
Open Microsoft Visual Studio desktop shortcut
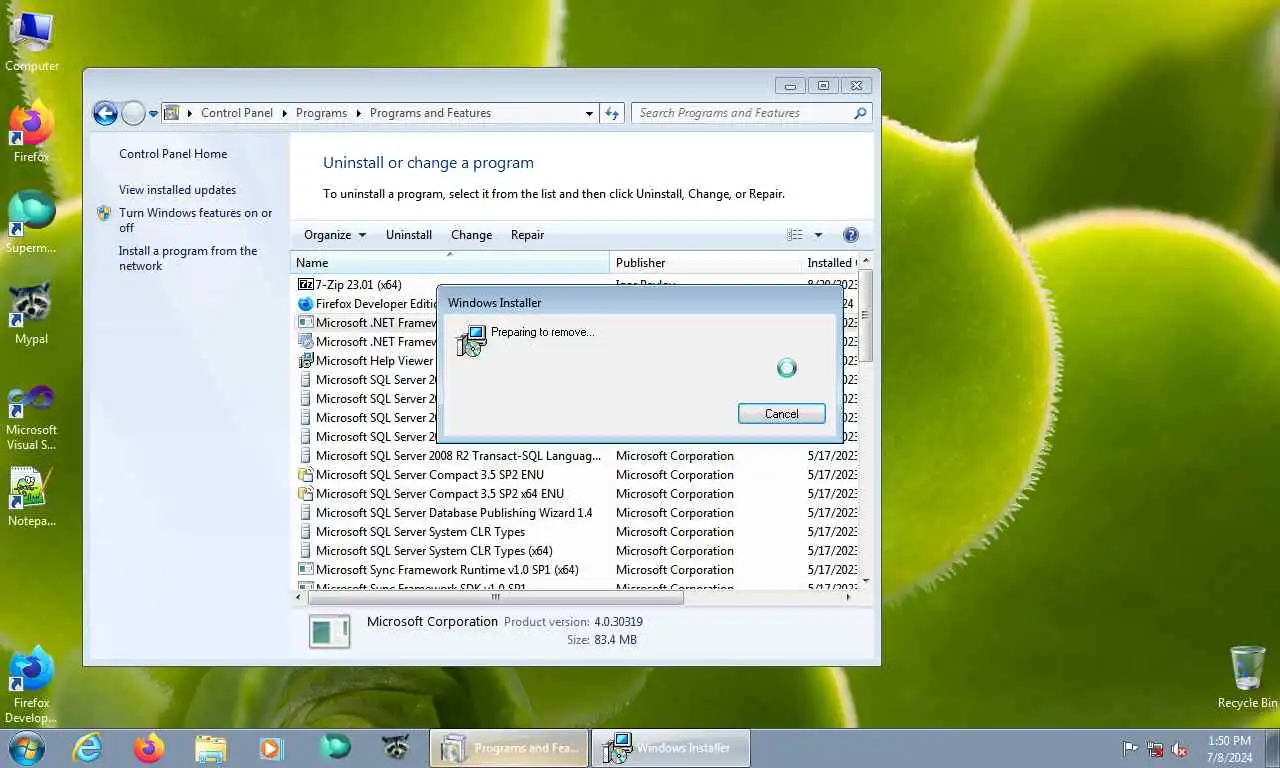(32, 418)
